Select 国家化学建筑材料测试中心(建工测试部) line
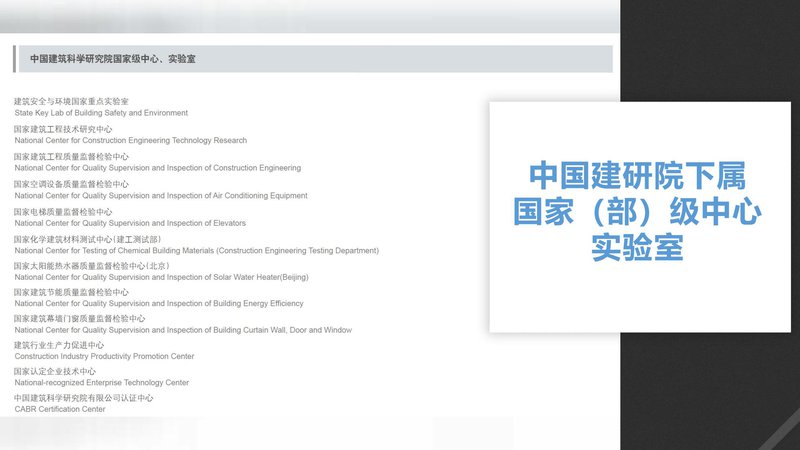The image size is (800, 450). pyautogui.click(x=87, y=239)
